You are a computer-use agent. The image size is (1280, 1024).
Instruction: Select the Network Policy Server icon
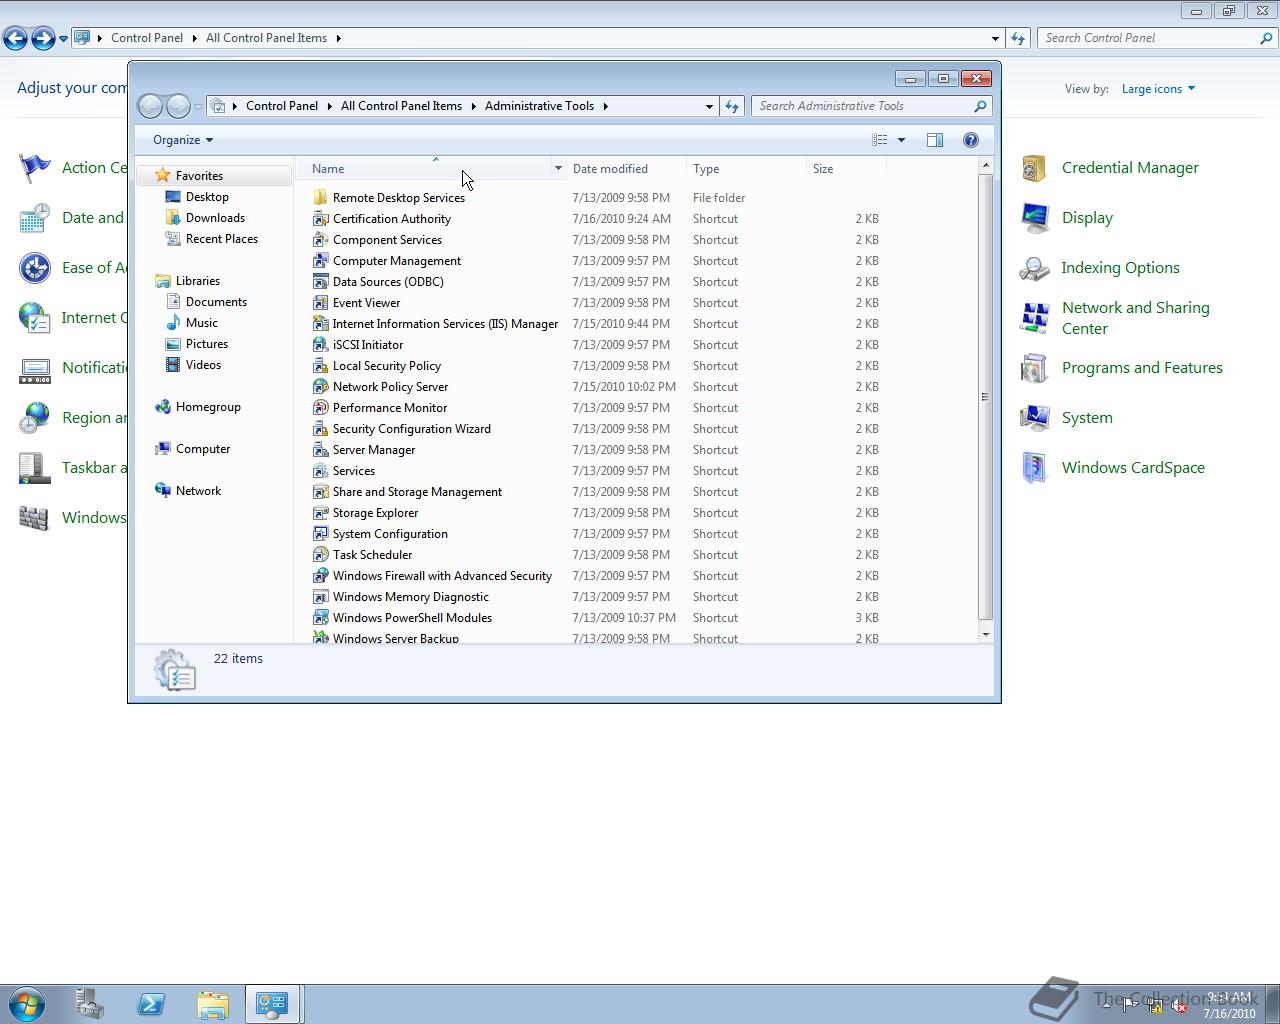pyautogui.click(x=320, y=387)
